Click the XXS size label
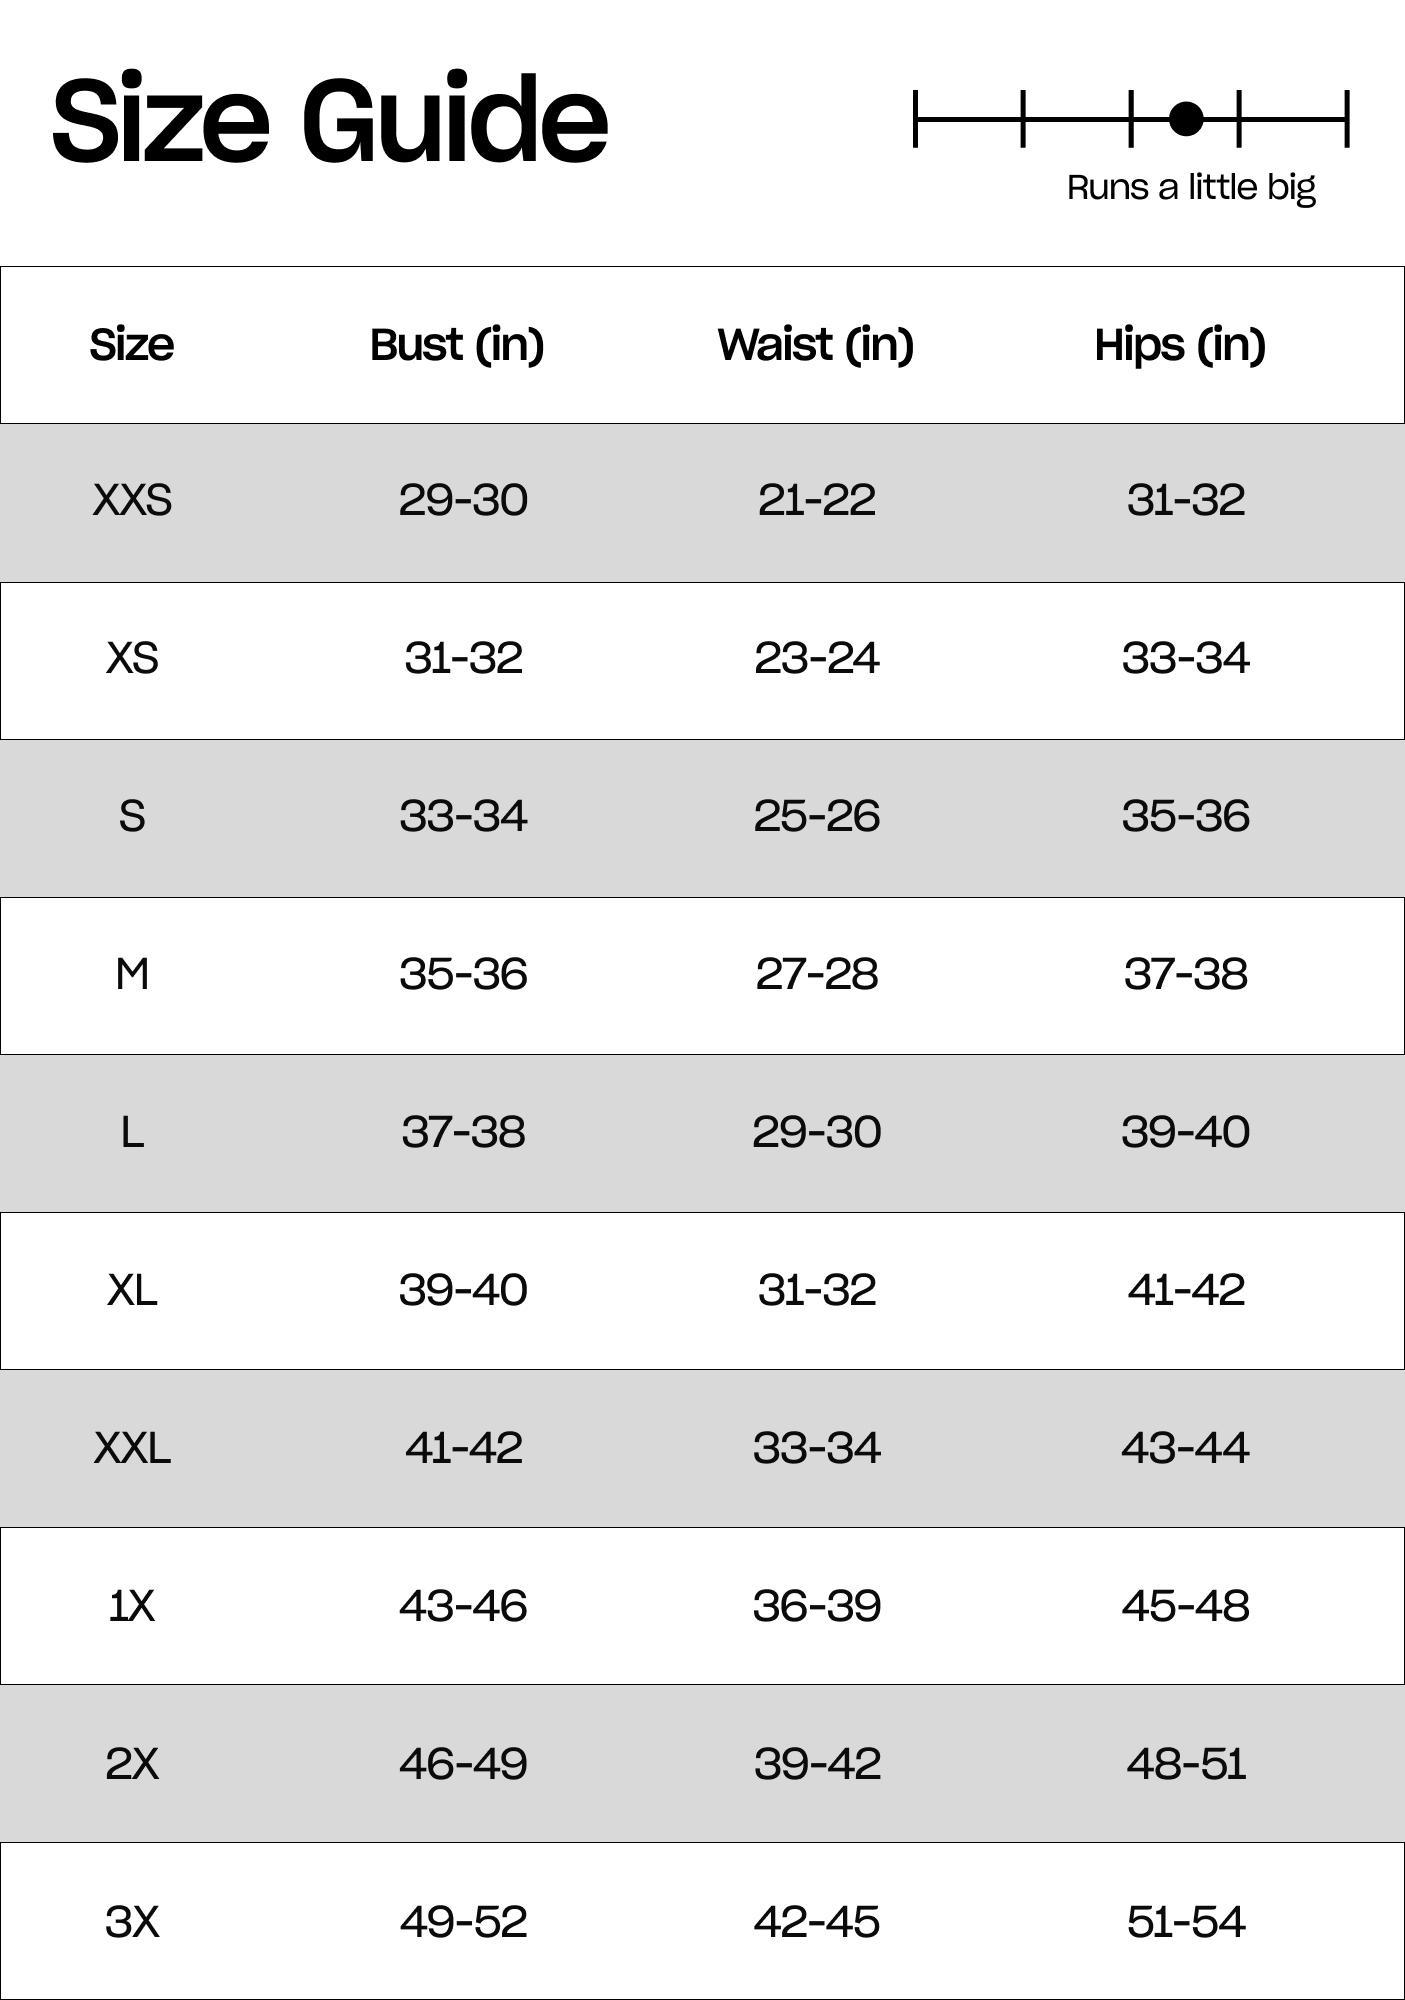This screenshot has width=1405, height=2000. coord(132,500)
